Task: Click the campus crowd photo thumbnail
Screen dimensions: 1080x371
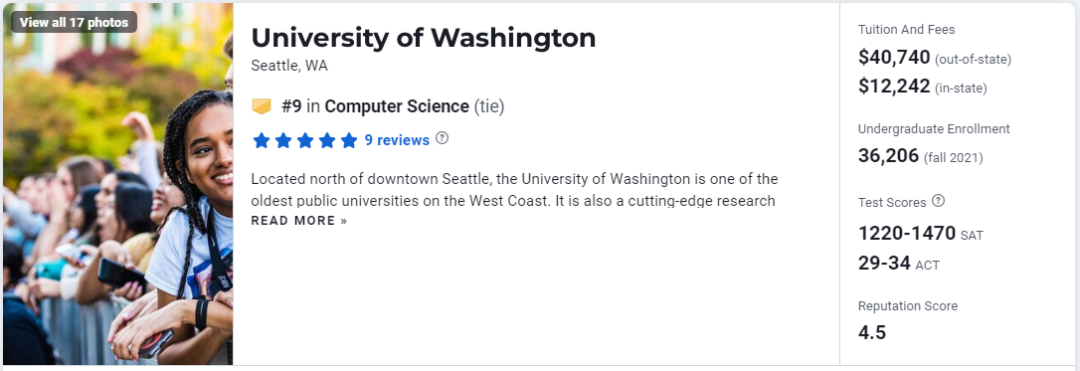Action: click(118, 184)
